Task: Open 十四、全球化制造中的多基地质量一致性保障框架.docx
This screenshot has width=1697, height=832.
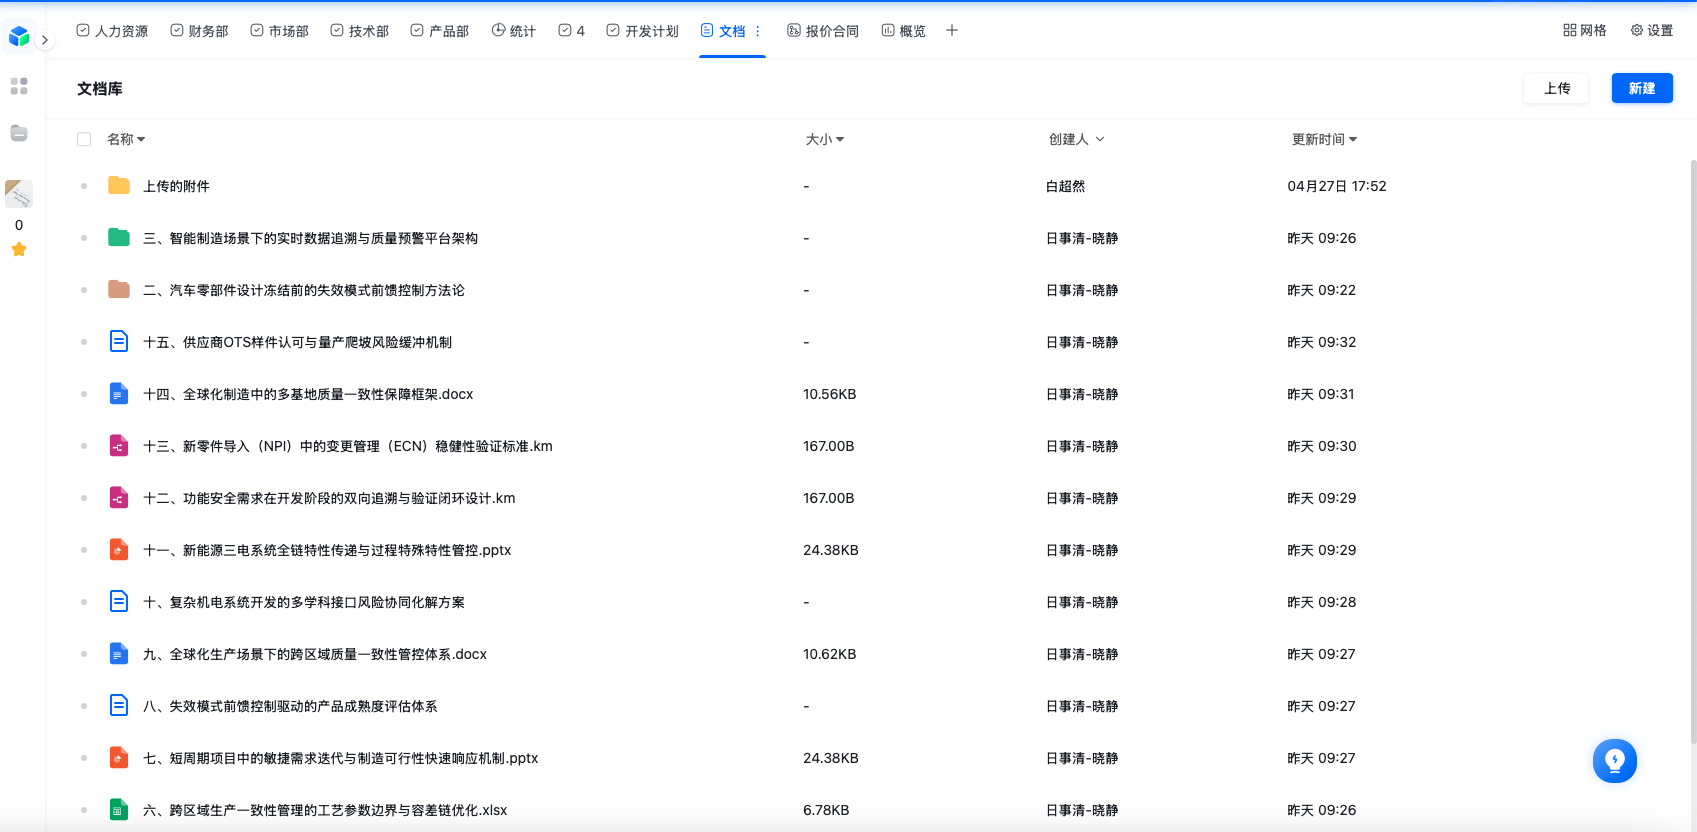Action: tap(308, 394)
